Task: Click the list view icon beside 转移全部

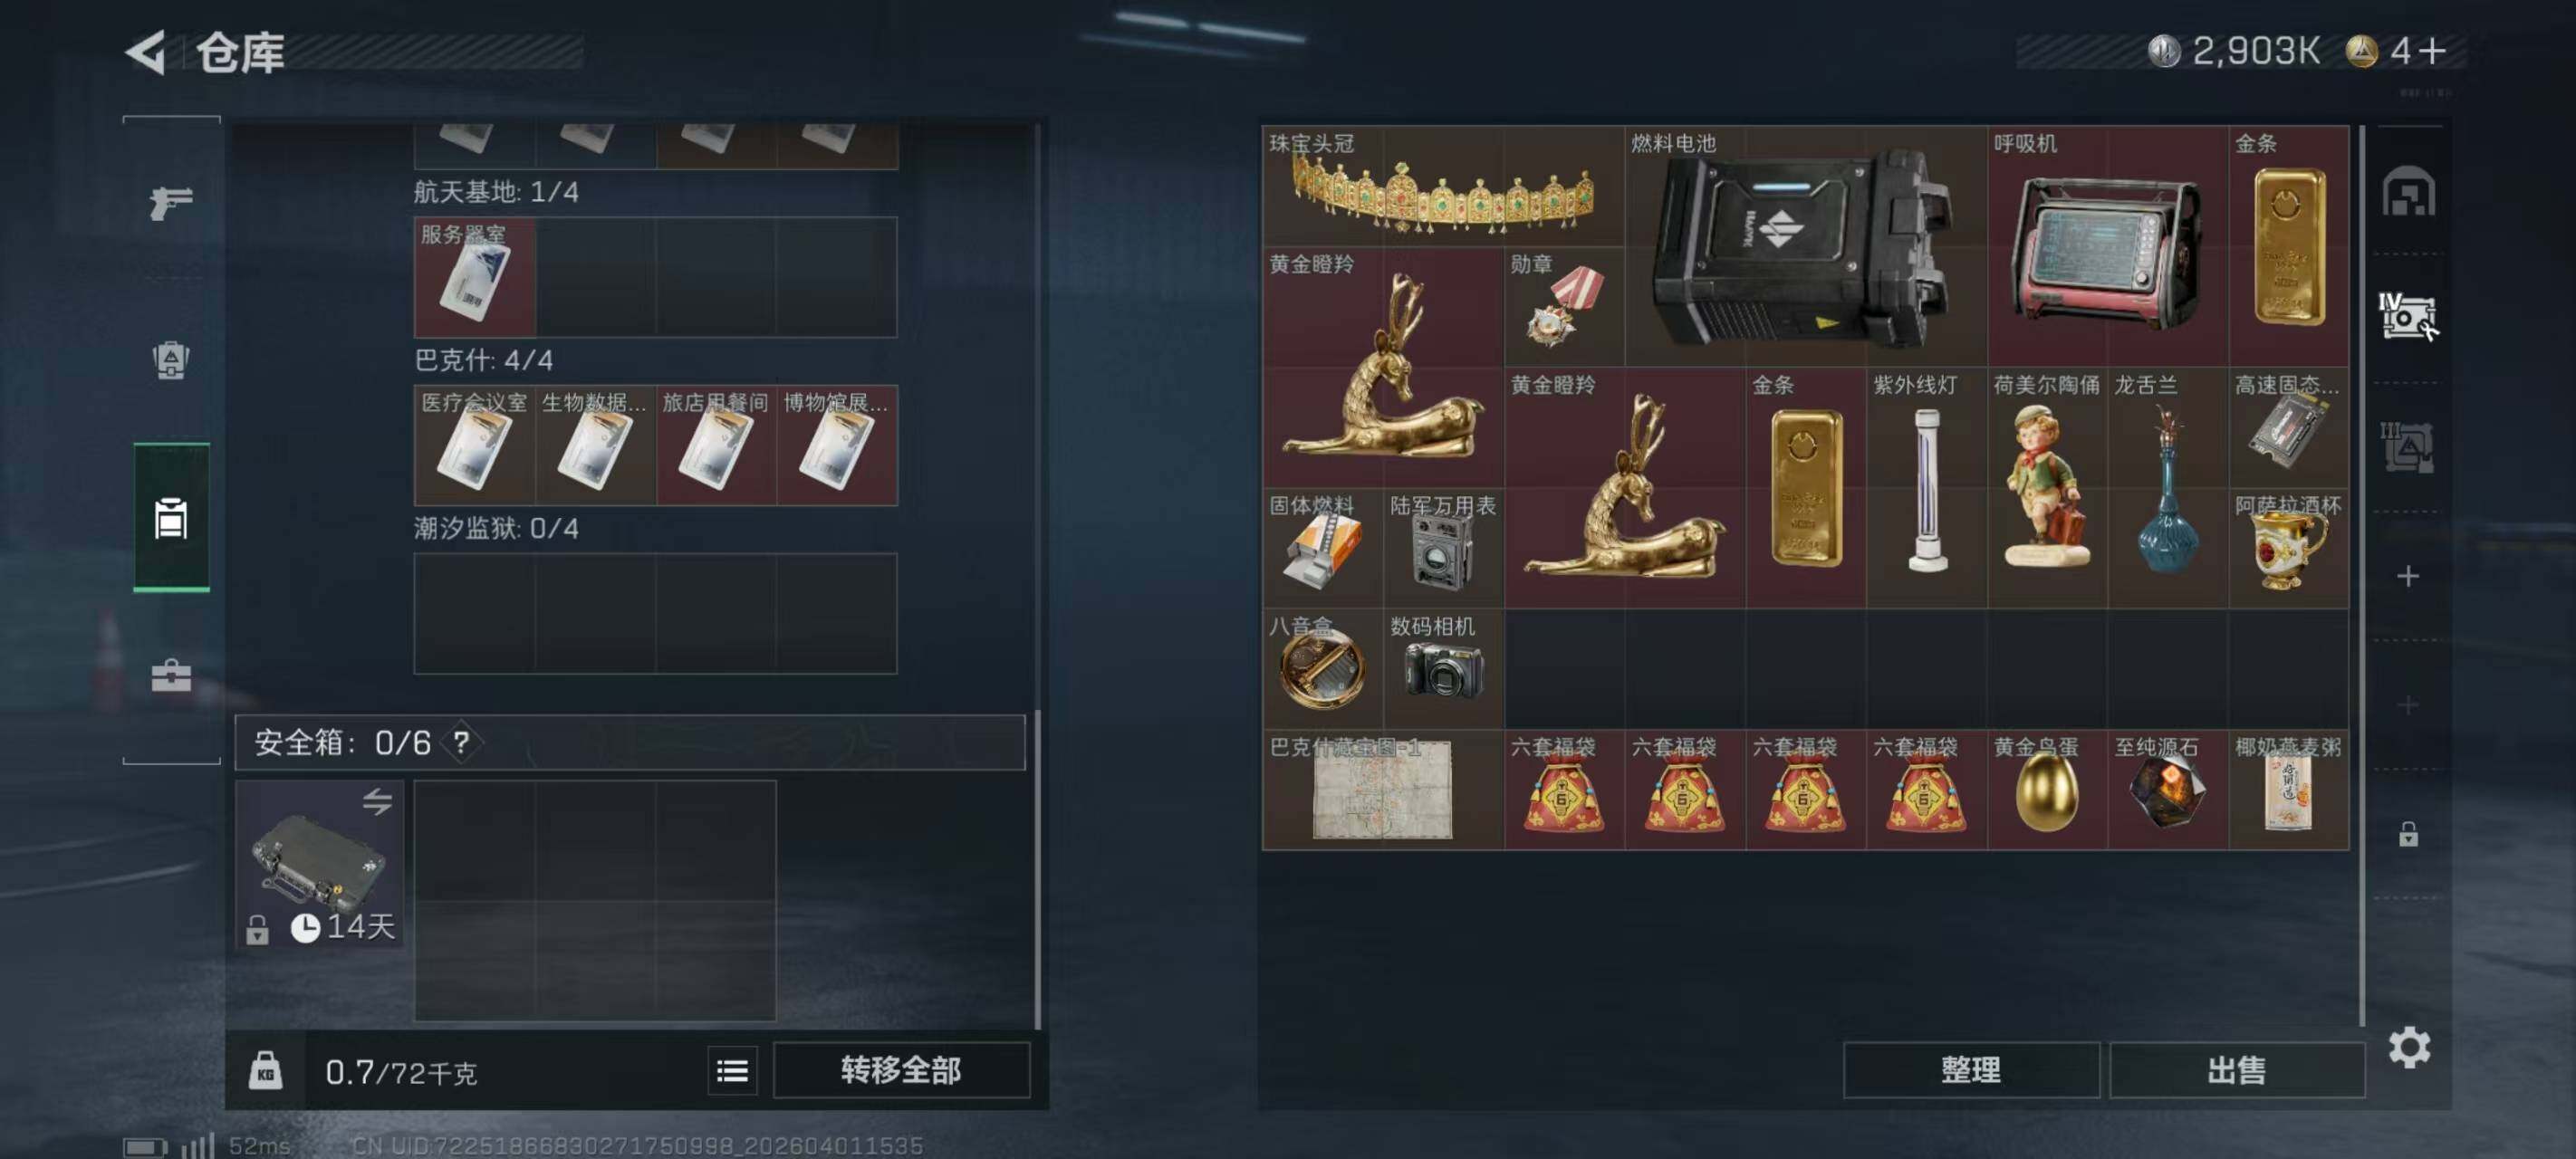Action: (x=732, y=1071)
